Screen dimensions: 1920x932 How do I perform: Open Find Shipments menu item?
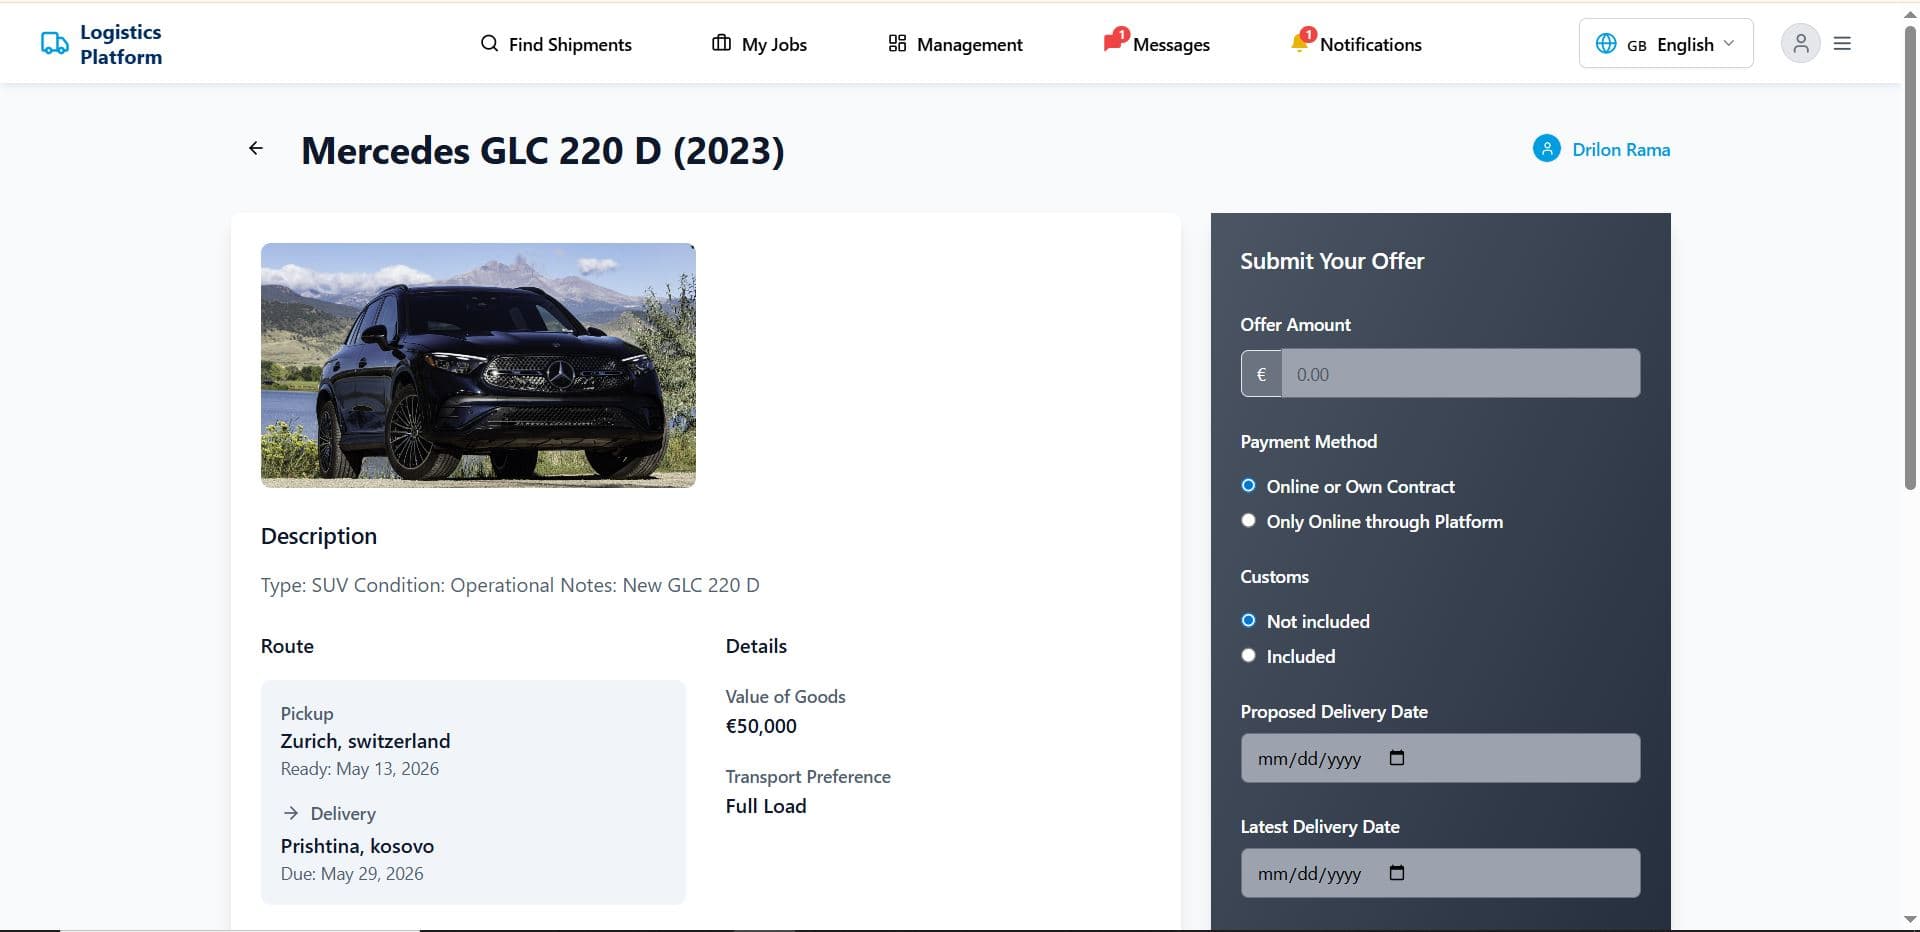click(x=556, y=44)
